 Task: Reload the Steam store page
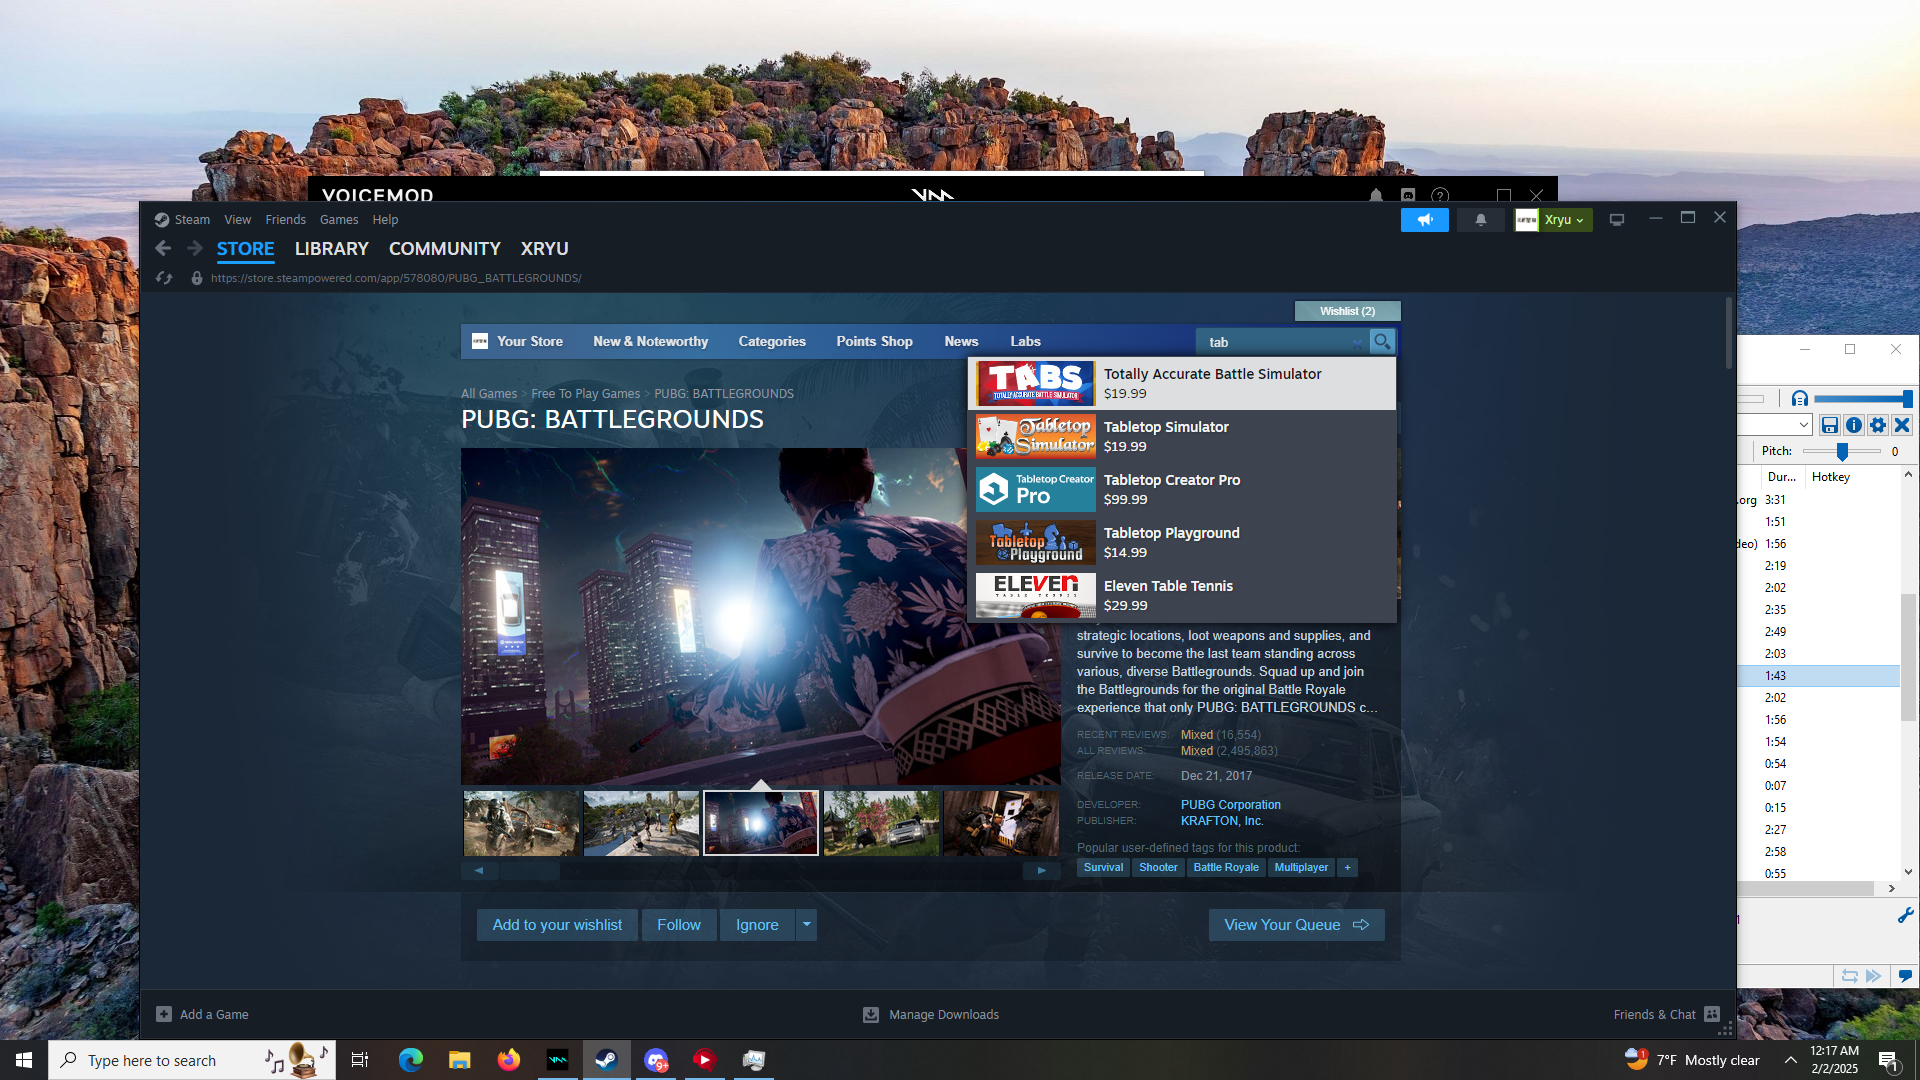(164, 278)
